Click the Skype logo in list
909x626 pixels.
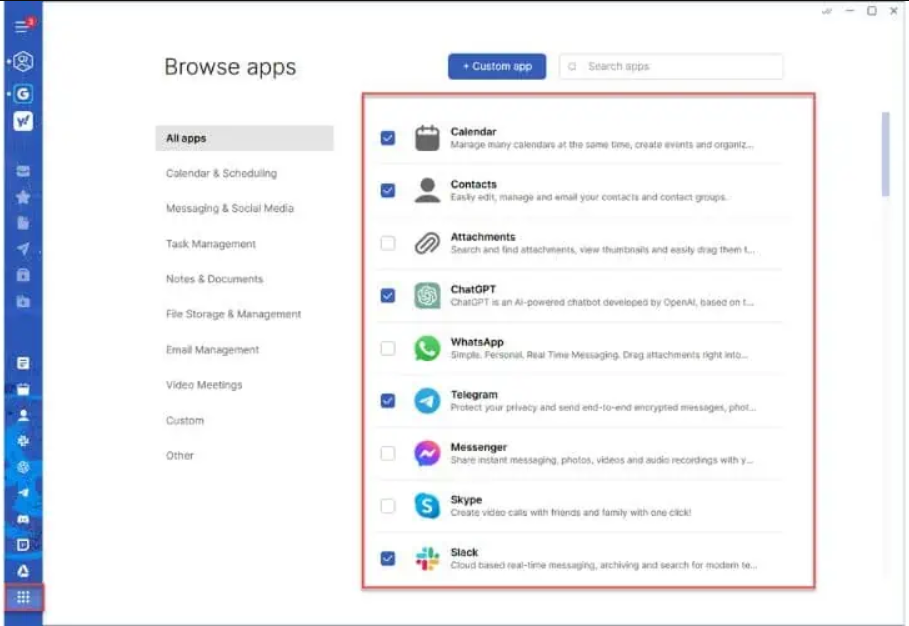click(x=427, y=506)
